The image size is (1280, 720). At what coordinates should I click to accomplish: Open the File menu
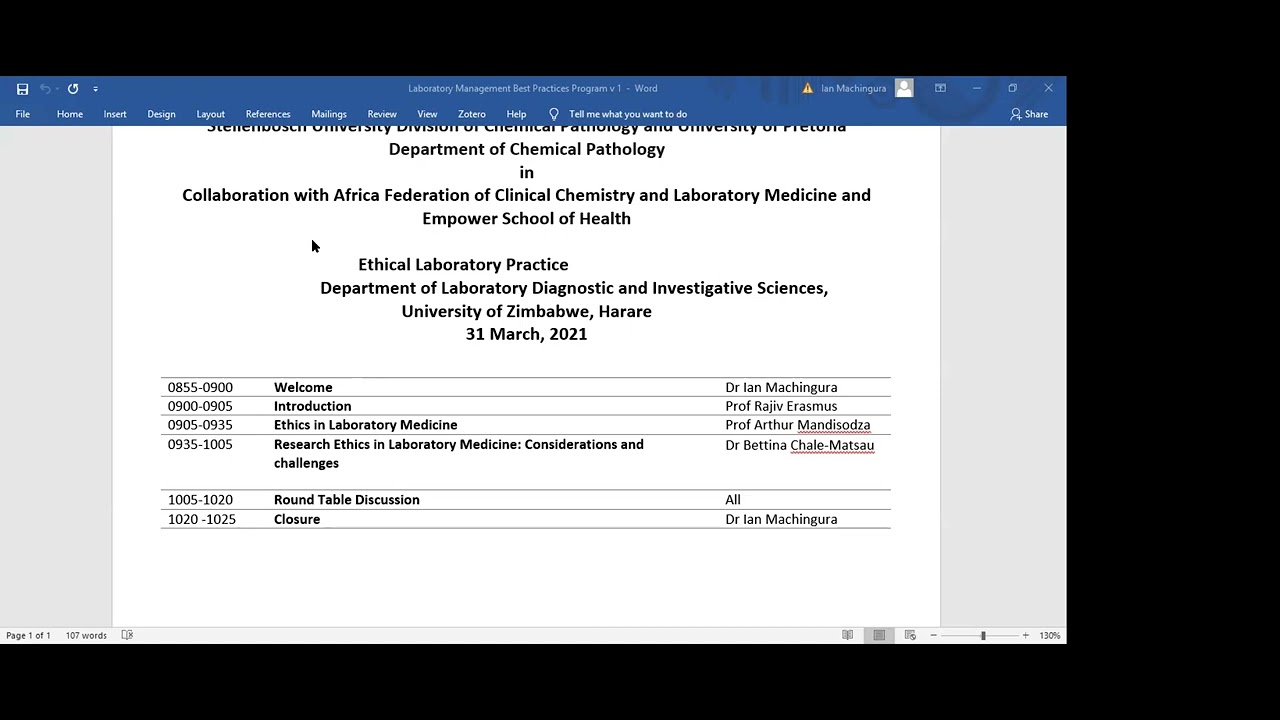(22, 114)
